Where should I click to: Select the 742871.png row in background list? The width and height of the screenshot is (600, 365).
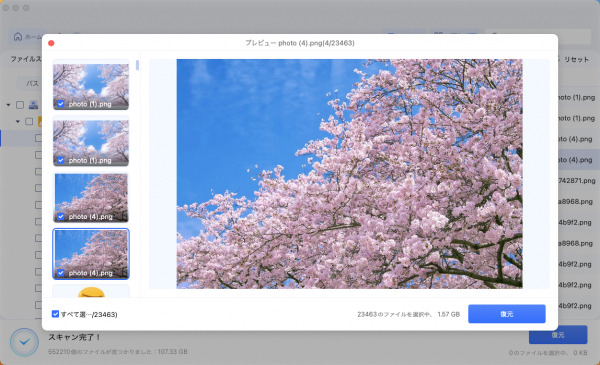click(576, 181)
